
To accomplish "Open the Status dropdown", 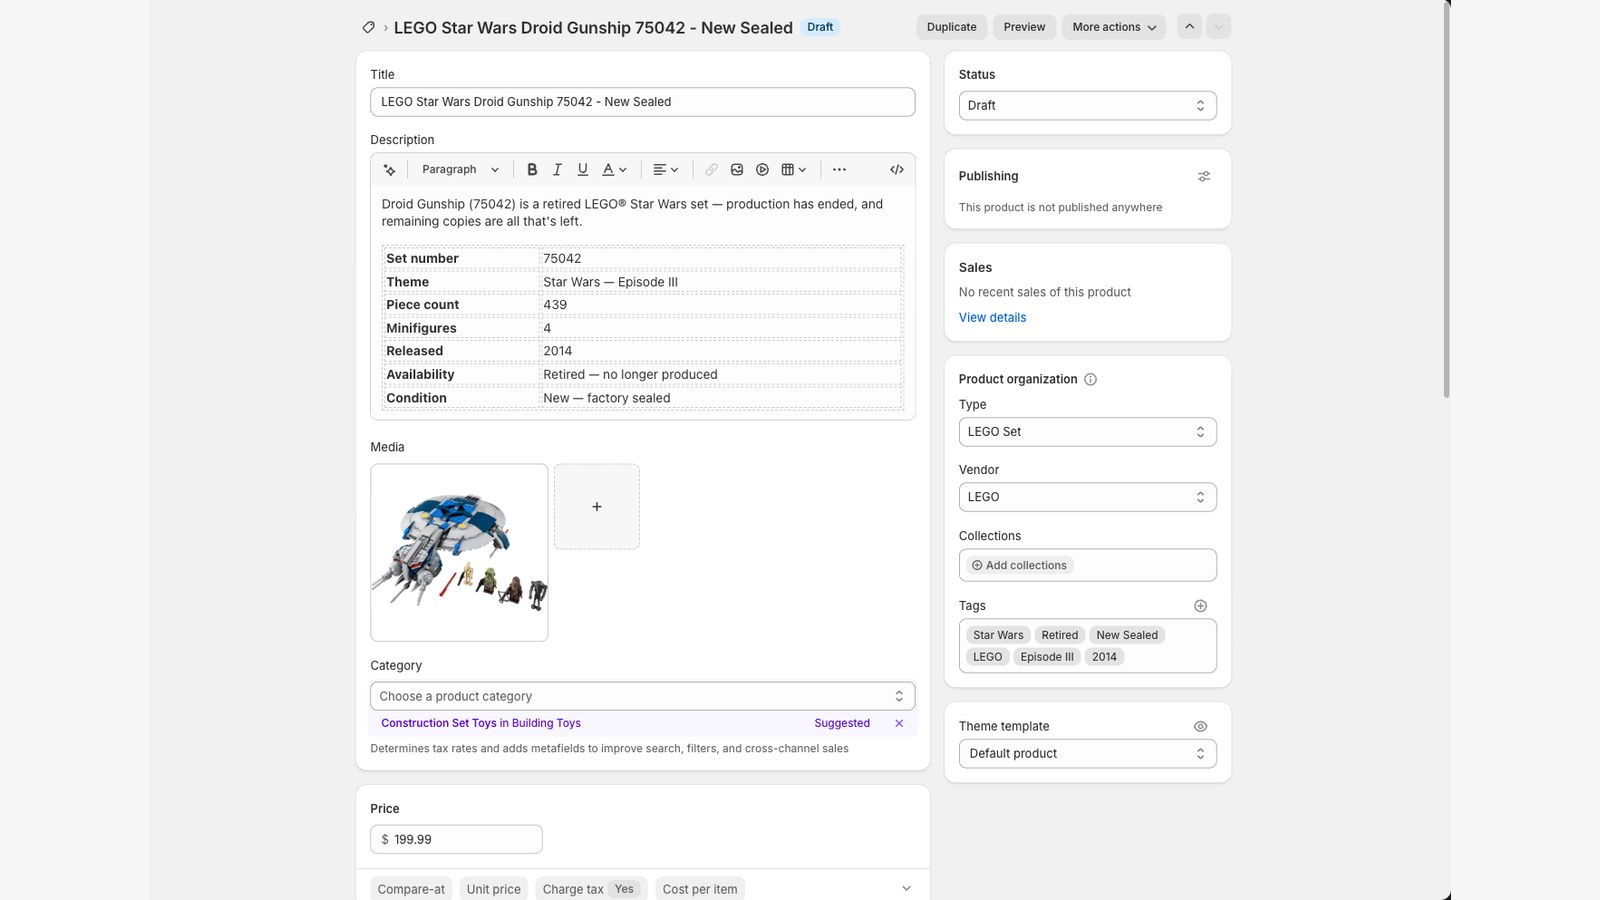I will (x=1087, y=106).
